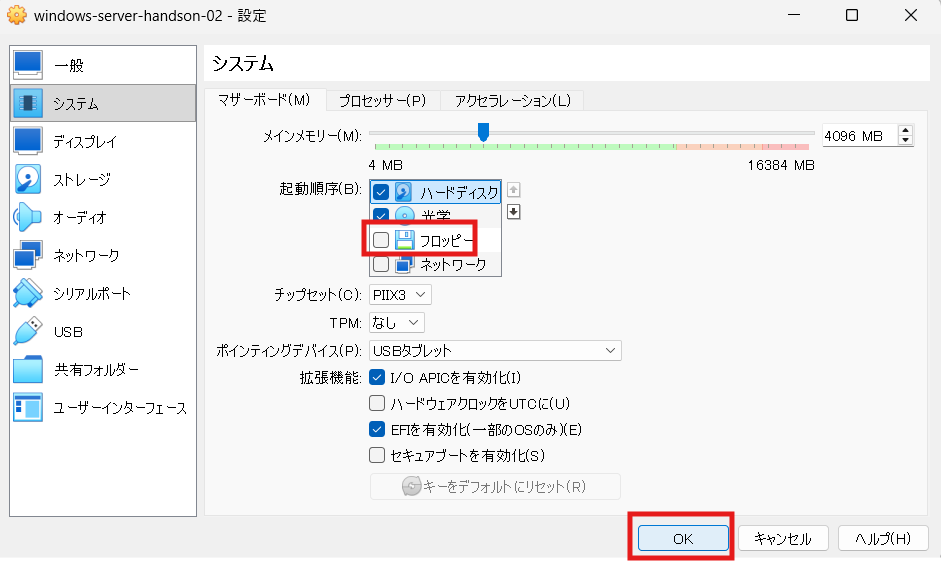Click the ネットワーク boot device icon
The height and width of the screenshot is (562, 941).
tap(404, 264)
